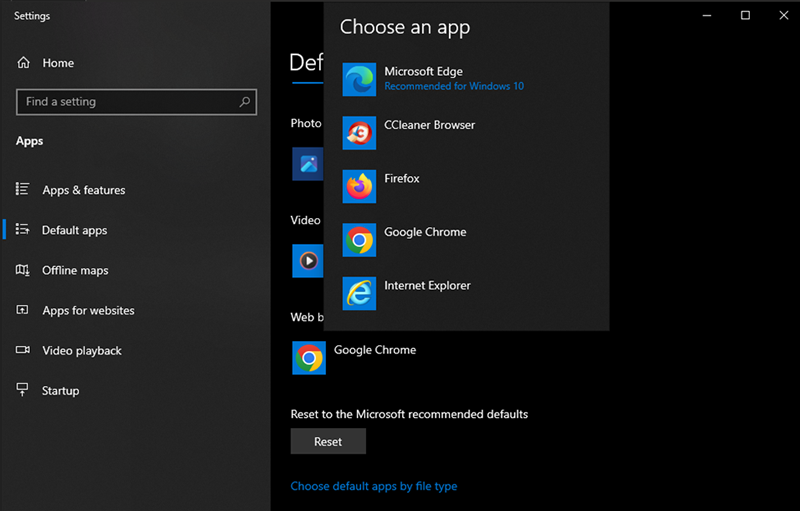
Task: Click the Video playback camera icon
Action: coord(22,350)
